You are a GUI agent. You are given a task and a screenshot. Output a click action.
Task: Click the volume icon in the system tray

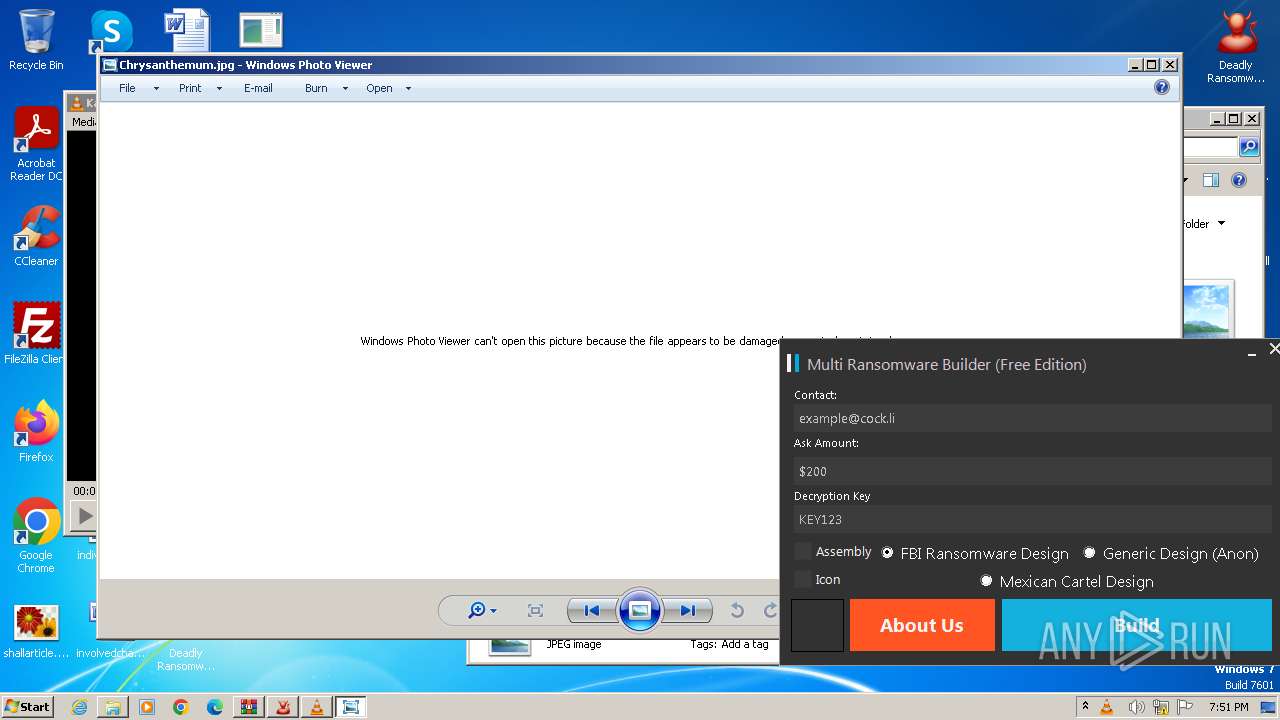tap(1136, 707)
